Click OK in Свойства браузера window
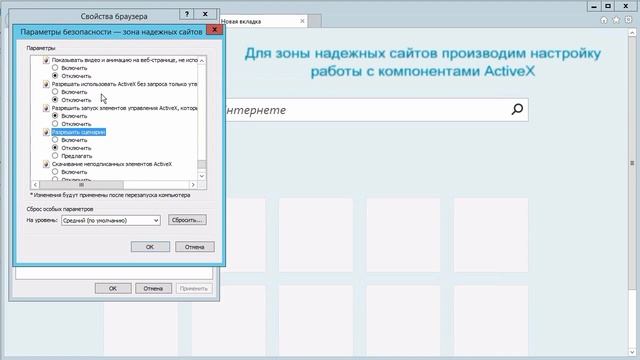The height and width of the screenshot is (360, 640). click(113, 289)
